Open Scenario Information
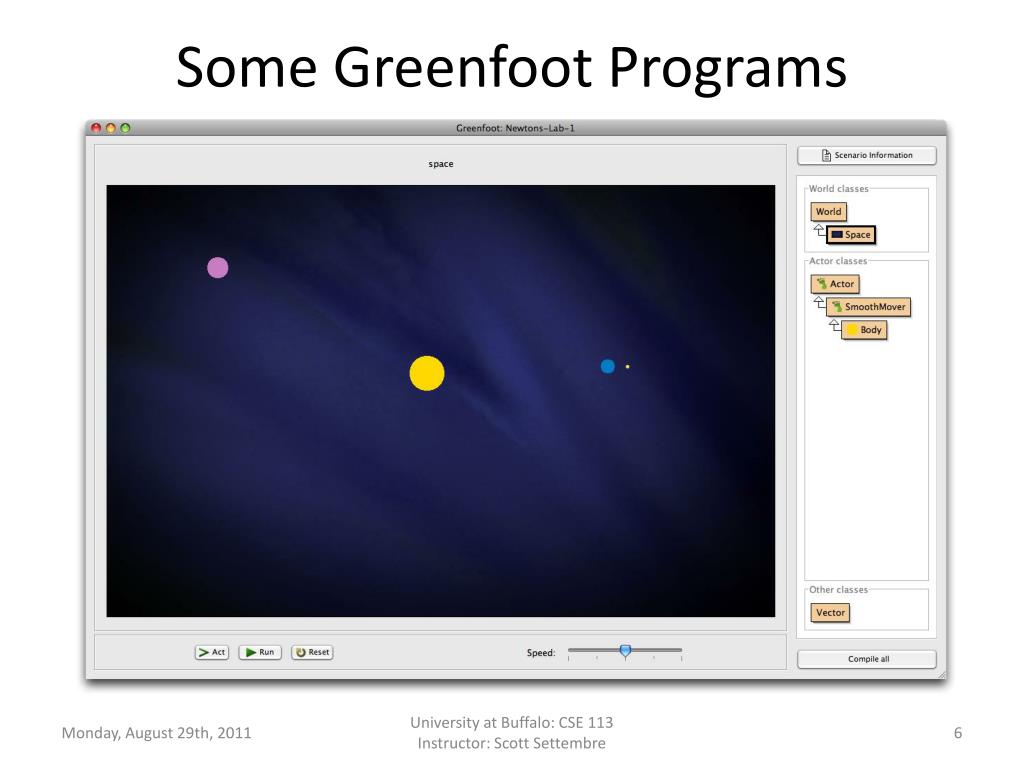1024x768 pixels. point(867,155)
